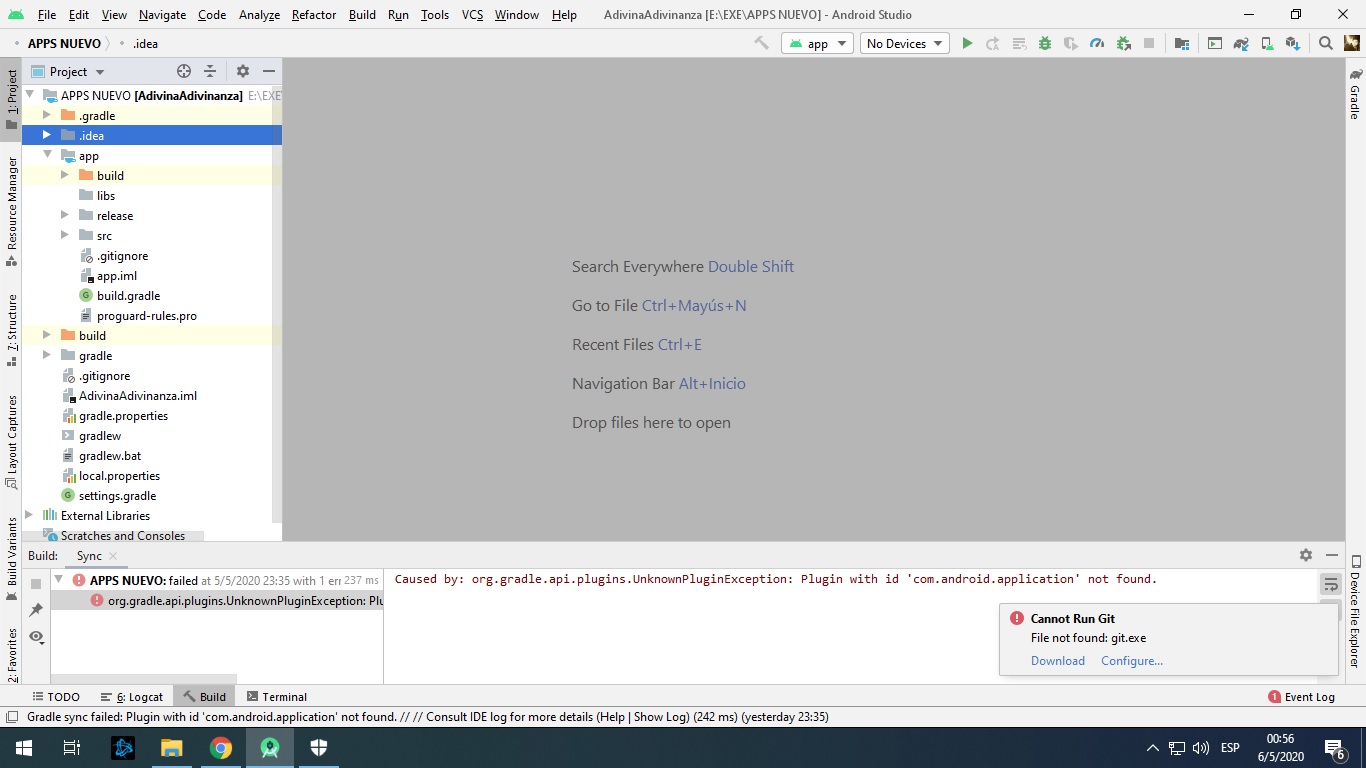
Task: Click the stop square icon in Build panel
Action: pyautogui.click(x=36, y=583)
